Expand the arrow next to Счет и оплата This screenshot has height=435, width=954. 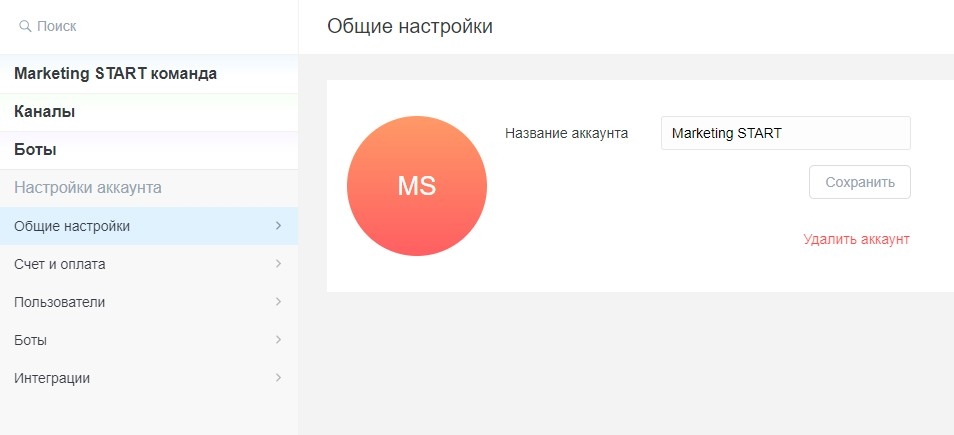pyautogui.click(x=278, y=264)
